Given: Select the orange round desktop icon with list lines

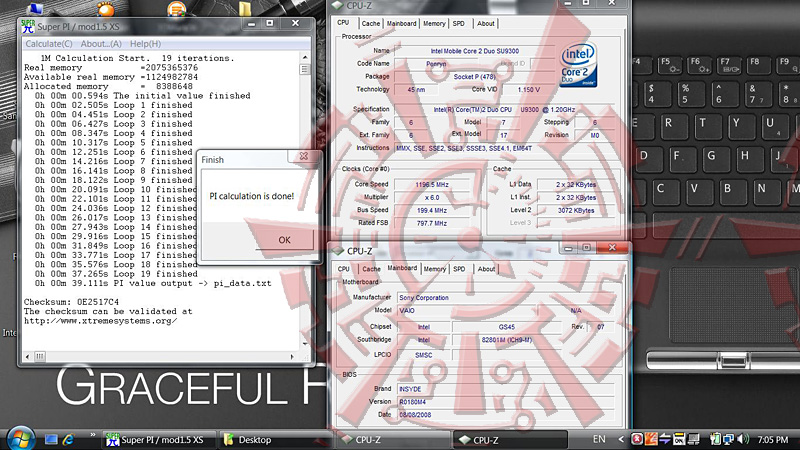Looking at the screenshot, I should pos(177,8).
